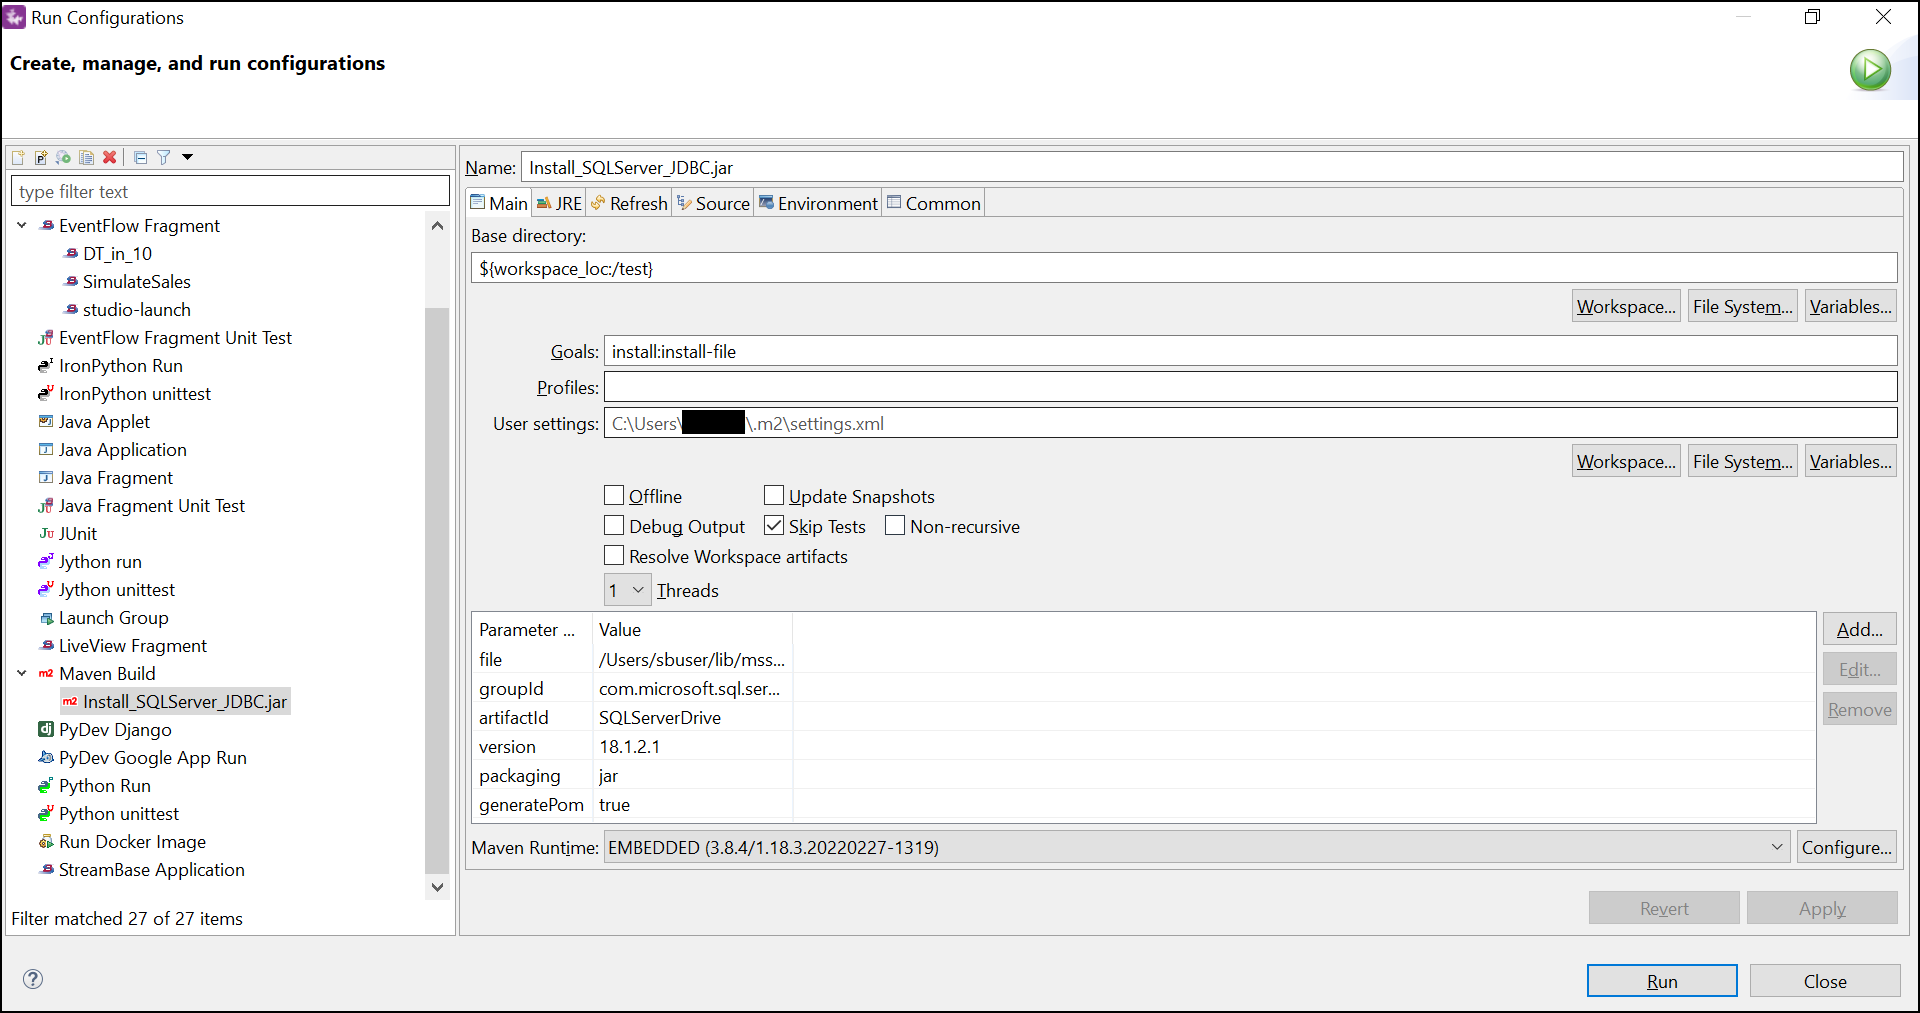
Task: Open the Refresh tab
Action: tap(629, 203)
